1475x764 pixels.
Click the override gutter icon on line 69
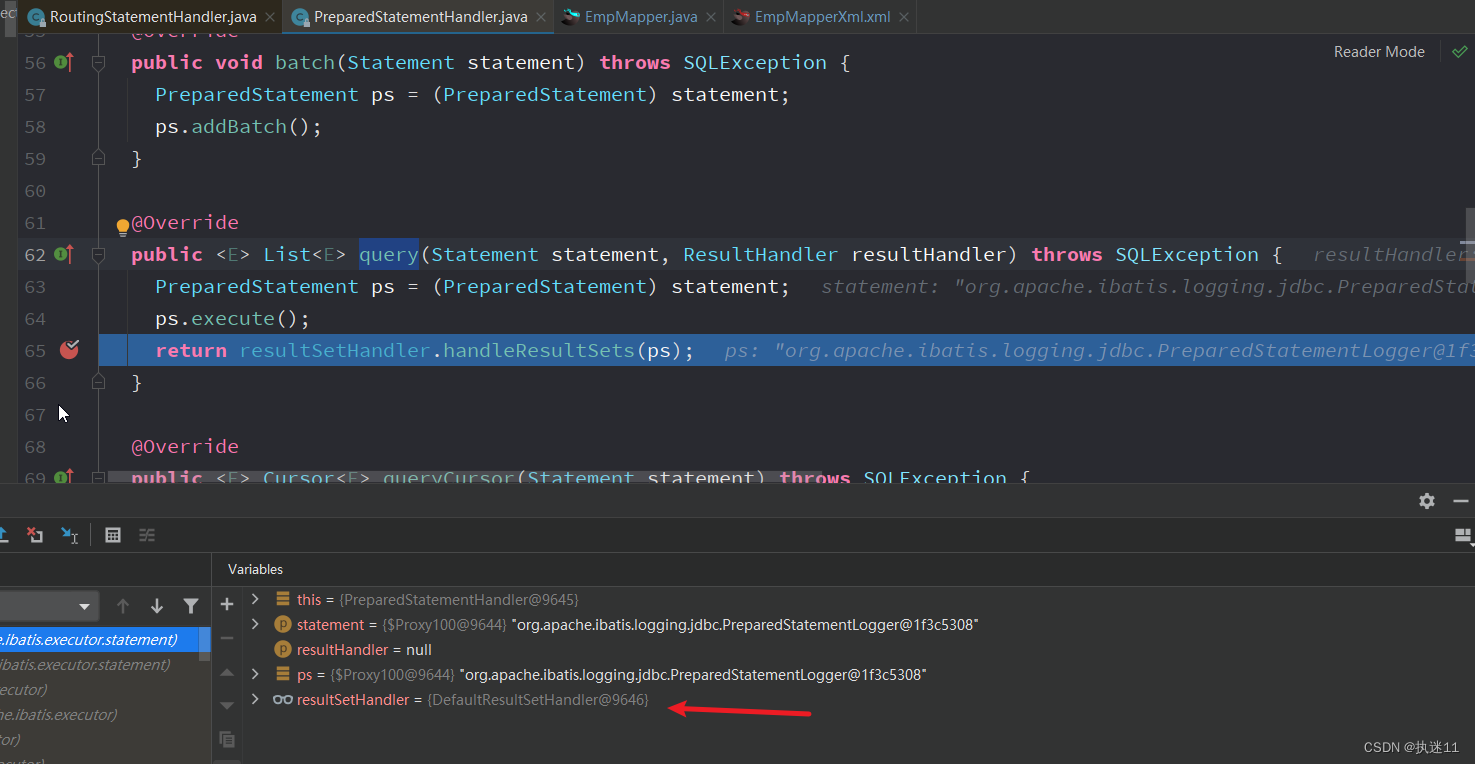click(x=64, y=477)
